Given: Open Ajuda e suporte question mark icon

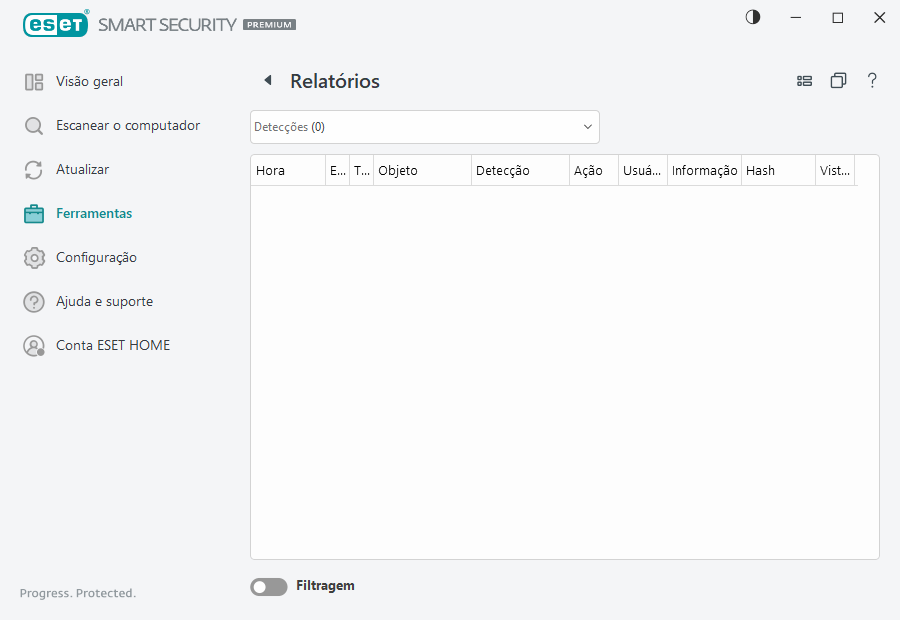Looking at the screenshot, I should [x=34, y=301].
